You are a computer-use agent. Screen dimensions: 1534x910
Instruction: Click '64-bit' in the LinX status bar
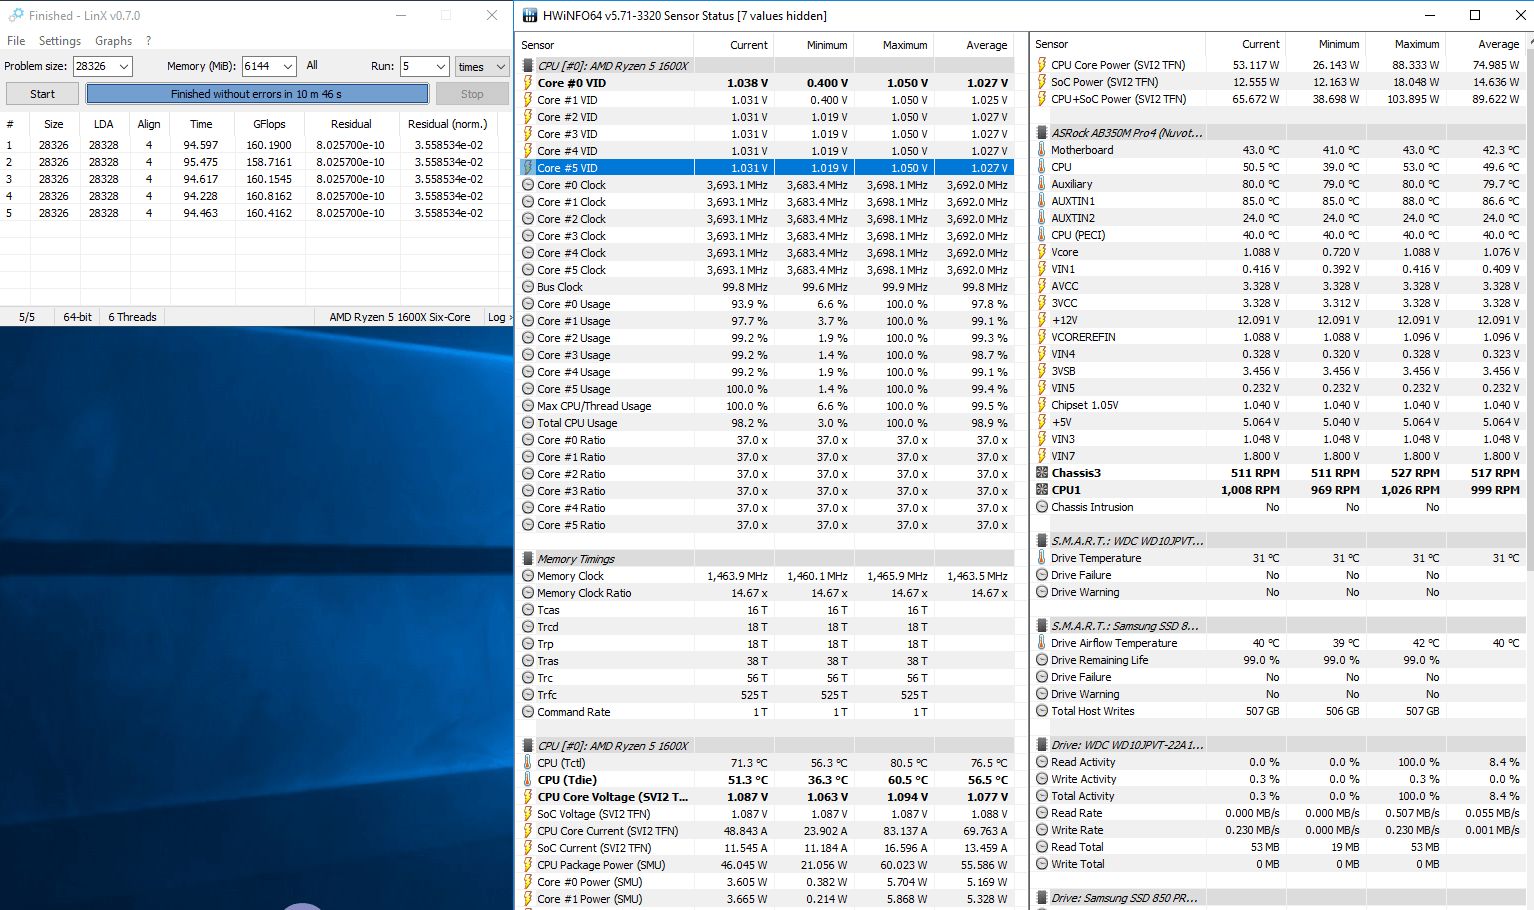[78, 317]
